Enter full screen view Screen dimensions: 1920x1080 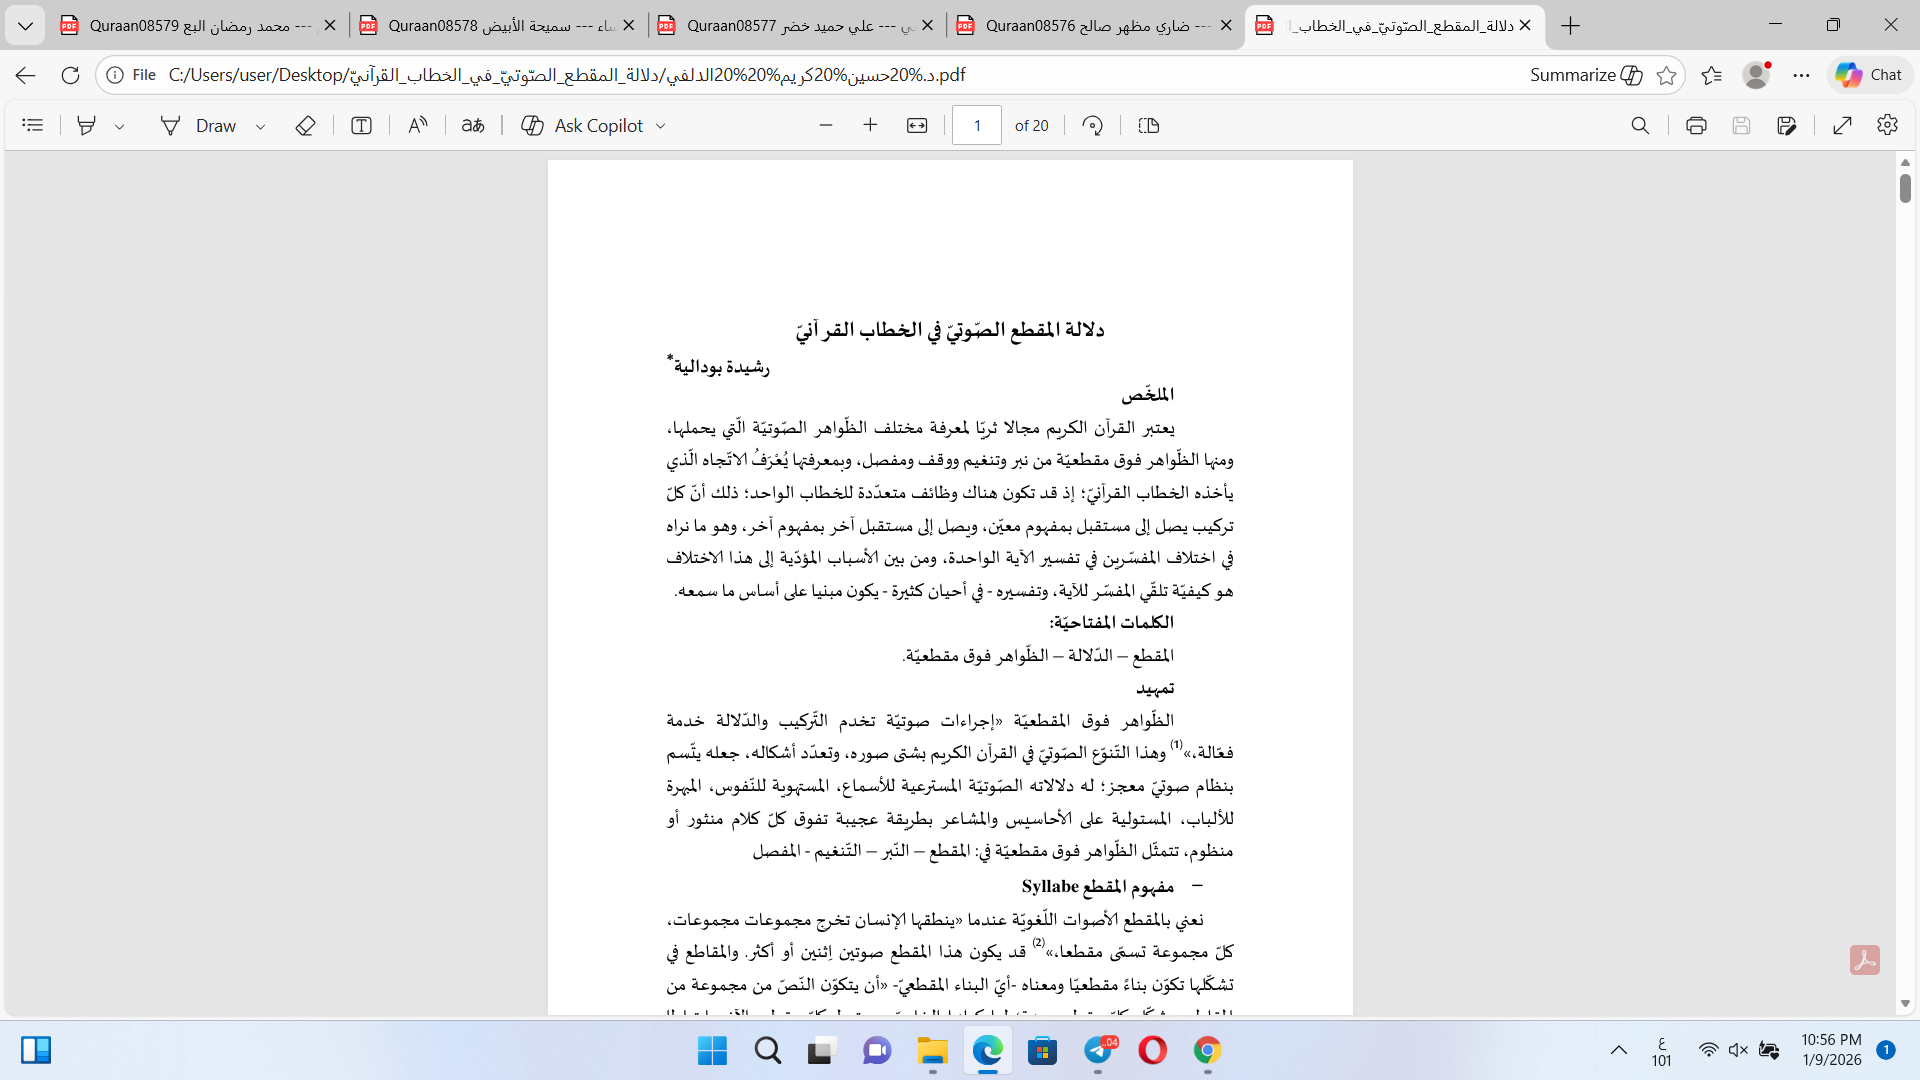(1842, 125)
